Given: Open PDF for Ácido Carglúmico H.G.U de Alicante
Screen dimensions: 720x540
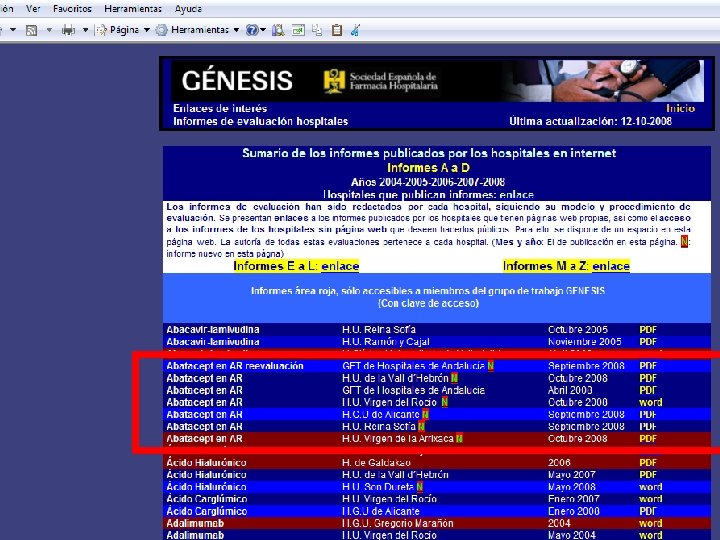Looking at the screenshot, I should [648, 511].
